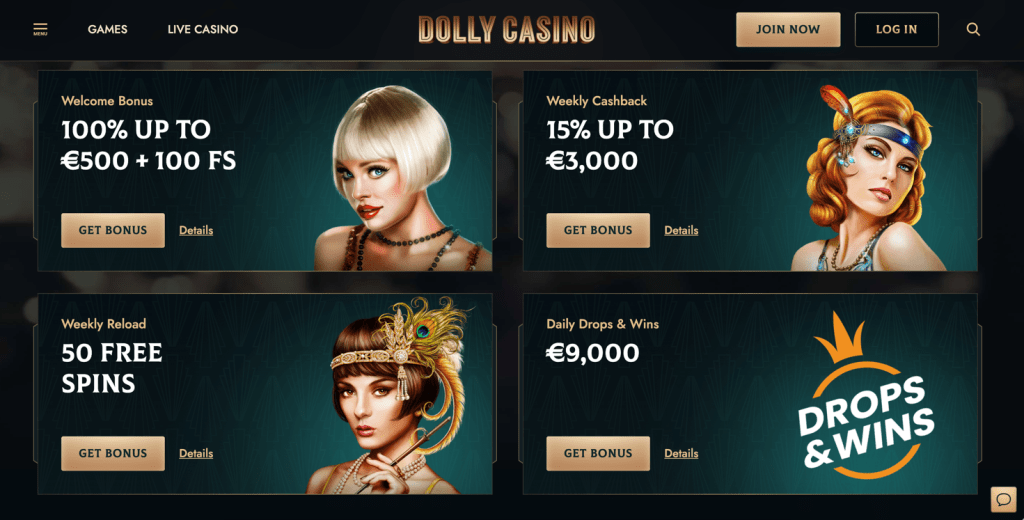This screenshot has width=1024, height=520.
Task: Open the live chat bubble icon
Action: [1003, 499]
